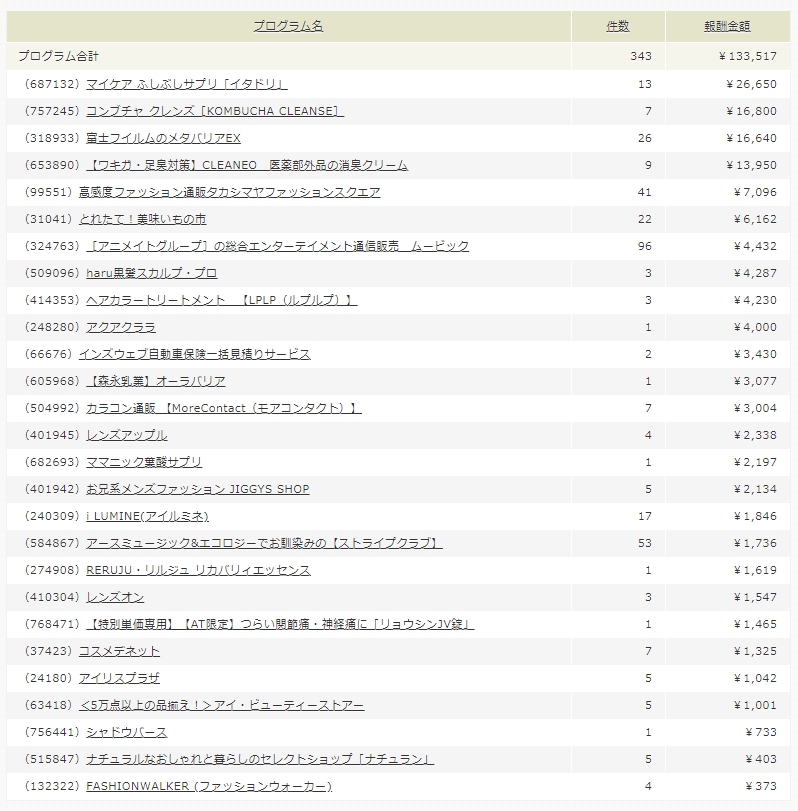
Task: Open ヘアカラートリートメント LPLP link
Action: pos(221,300)
